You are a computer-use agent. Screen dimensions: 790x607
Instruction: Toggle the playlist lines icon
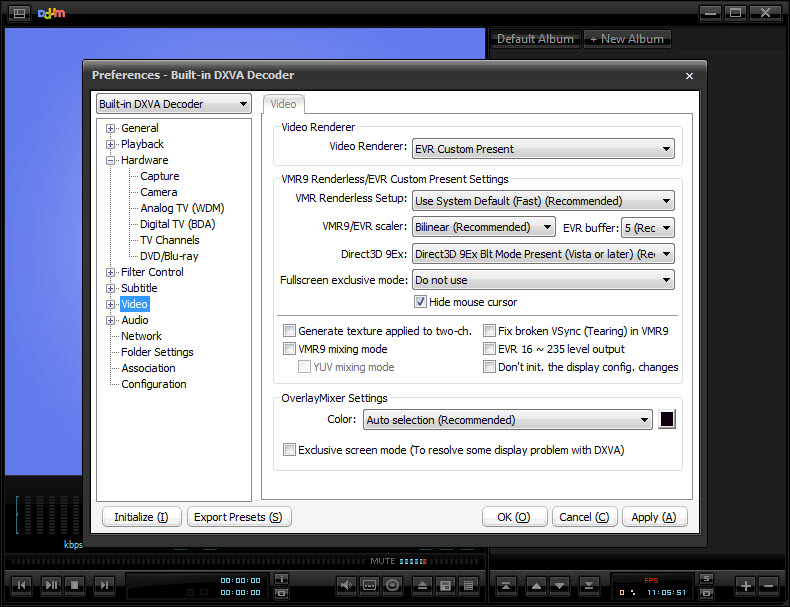[469, 585]
